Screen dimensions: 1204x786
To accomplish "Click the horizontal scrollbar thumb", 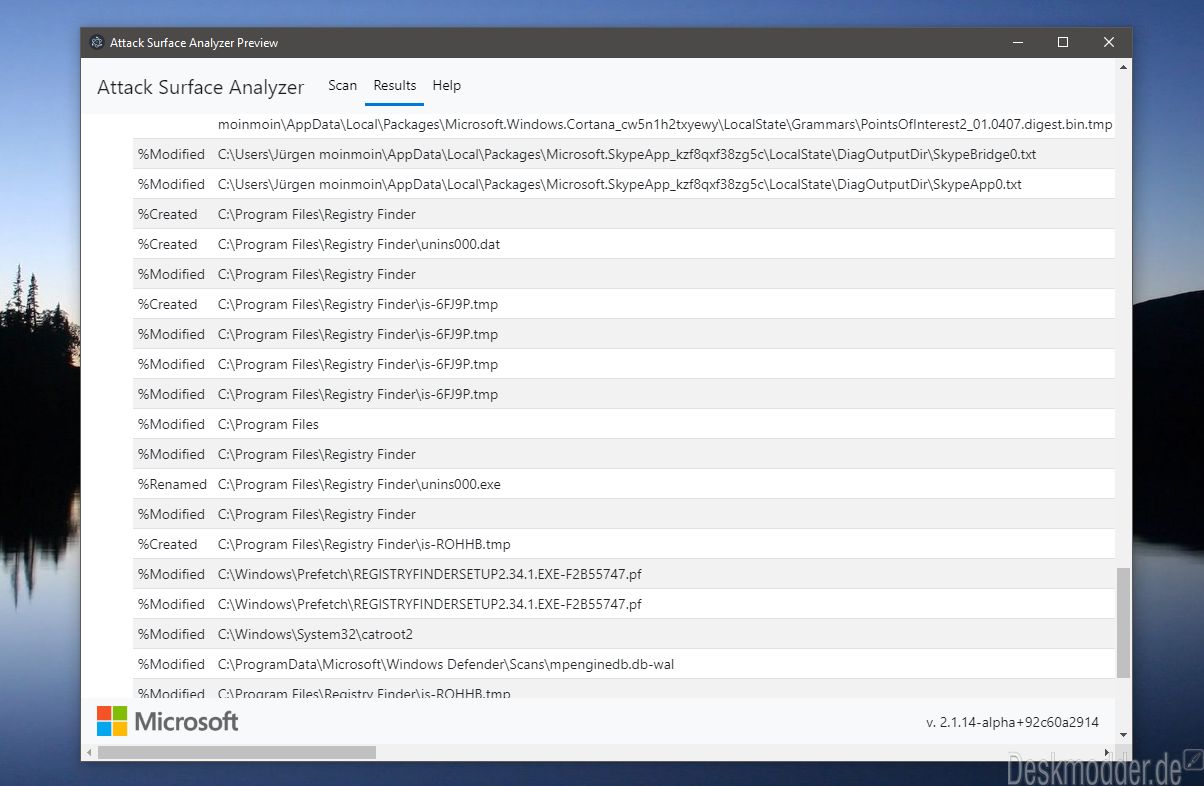I will tap(237, 752).
